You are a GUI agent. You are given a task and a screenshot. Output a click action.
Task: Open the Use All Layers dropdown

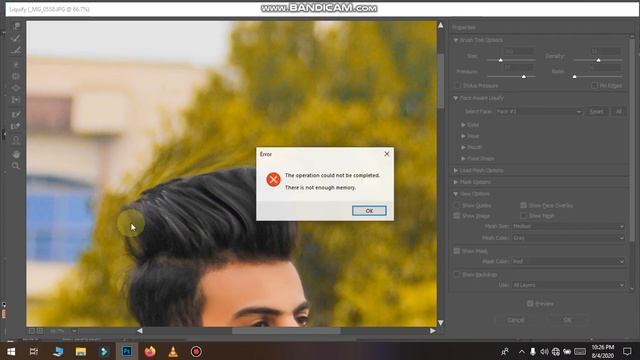[x=568, y=285]
